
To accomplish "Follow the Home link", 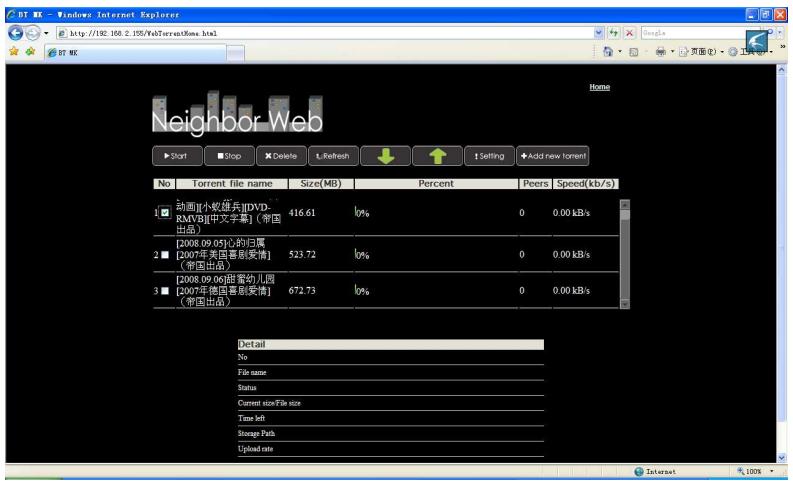I will pos(599,87).
